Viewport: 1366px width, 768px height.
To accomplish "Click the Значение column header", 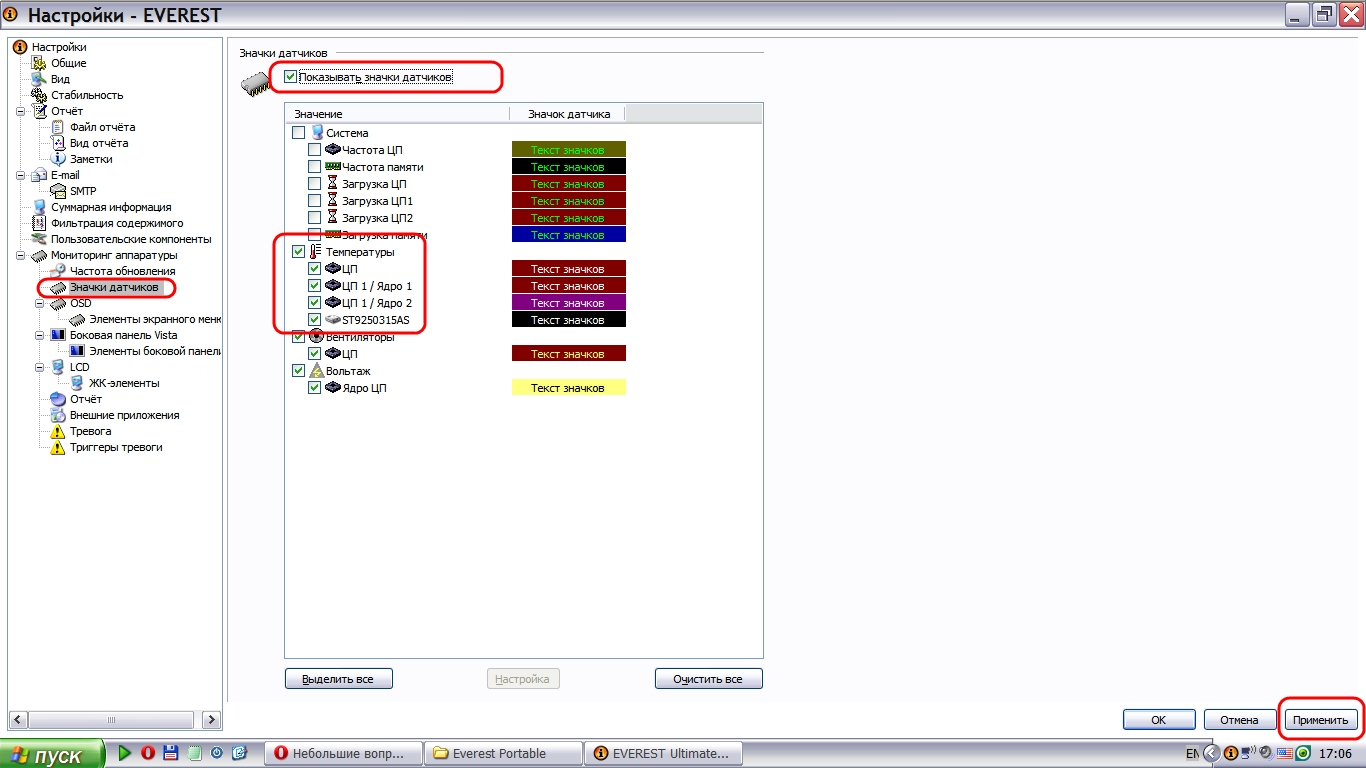I will [x=397, y=114].
